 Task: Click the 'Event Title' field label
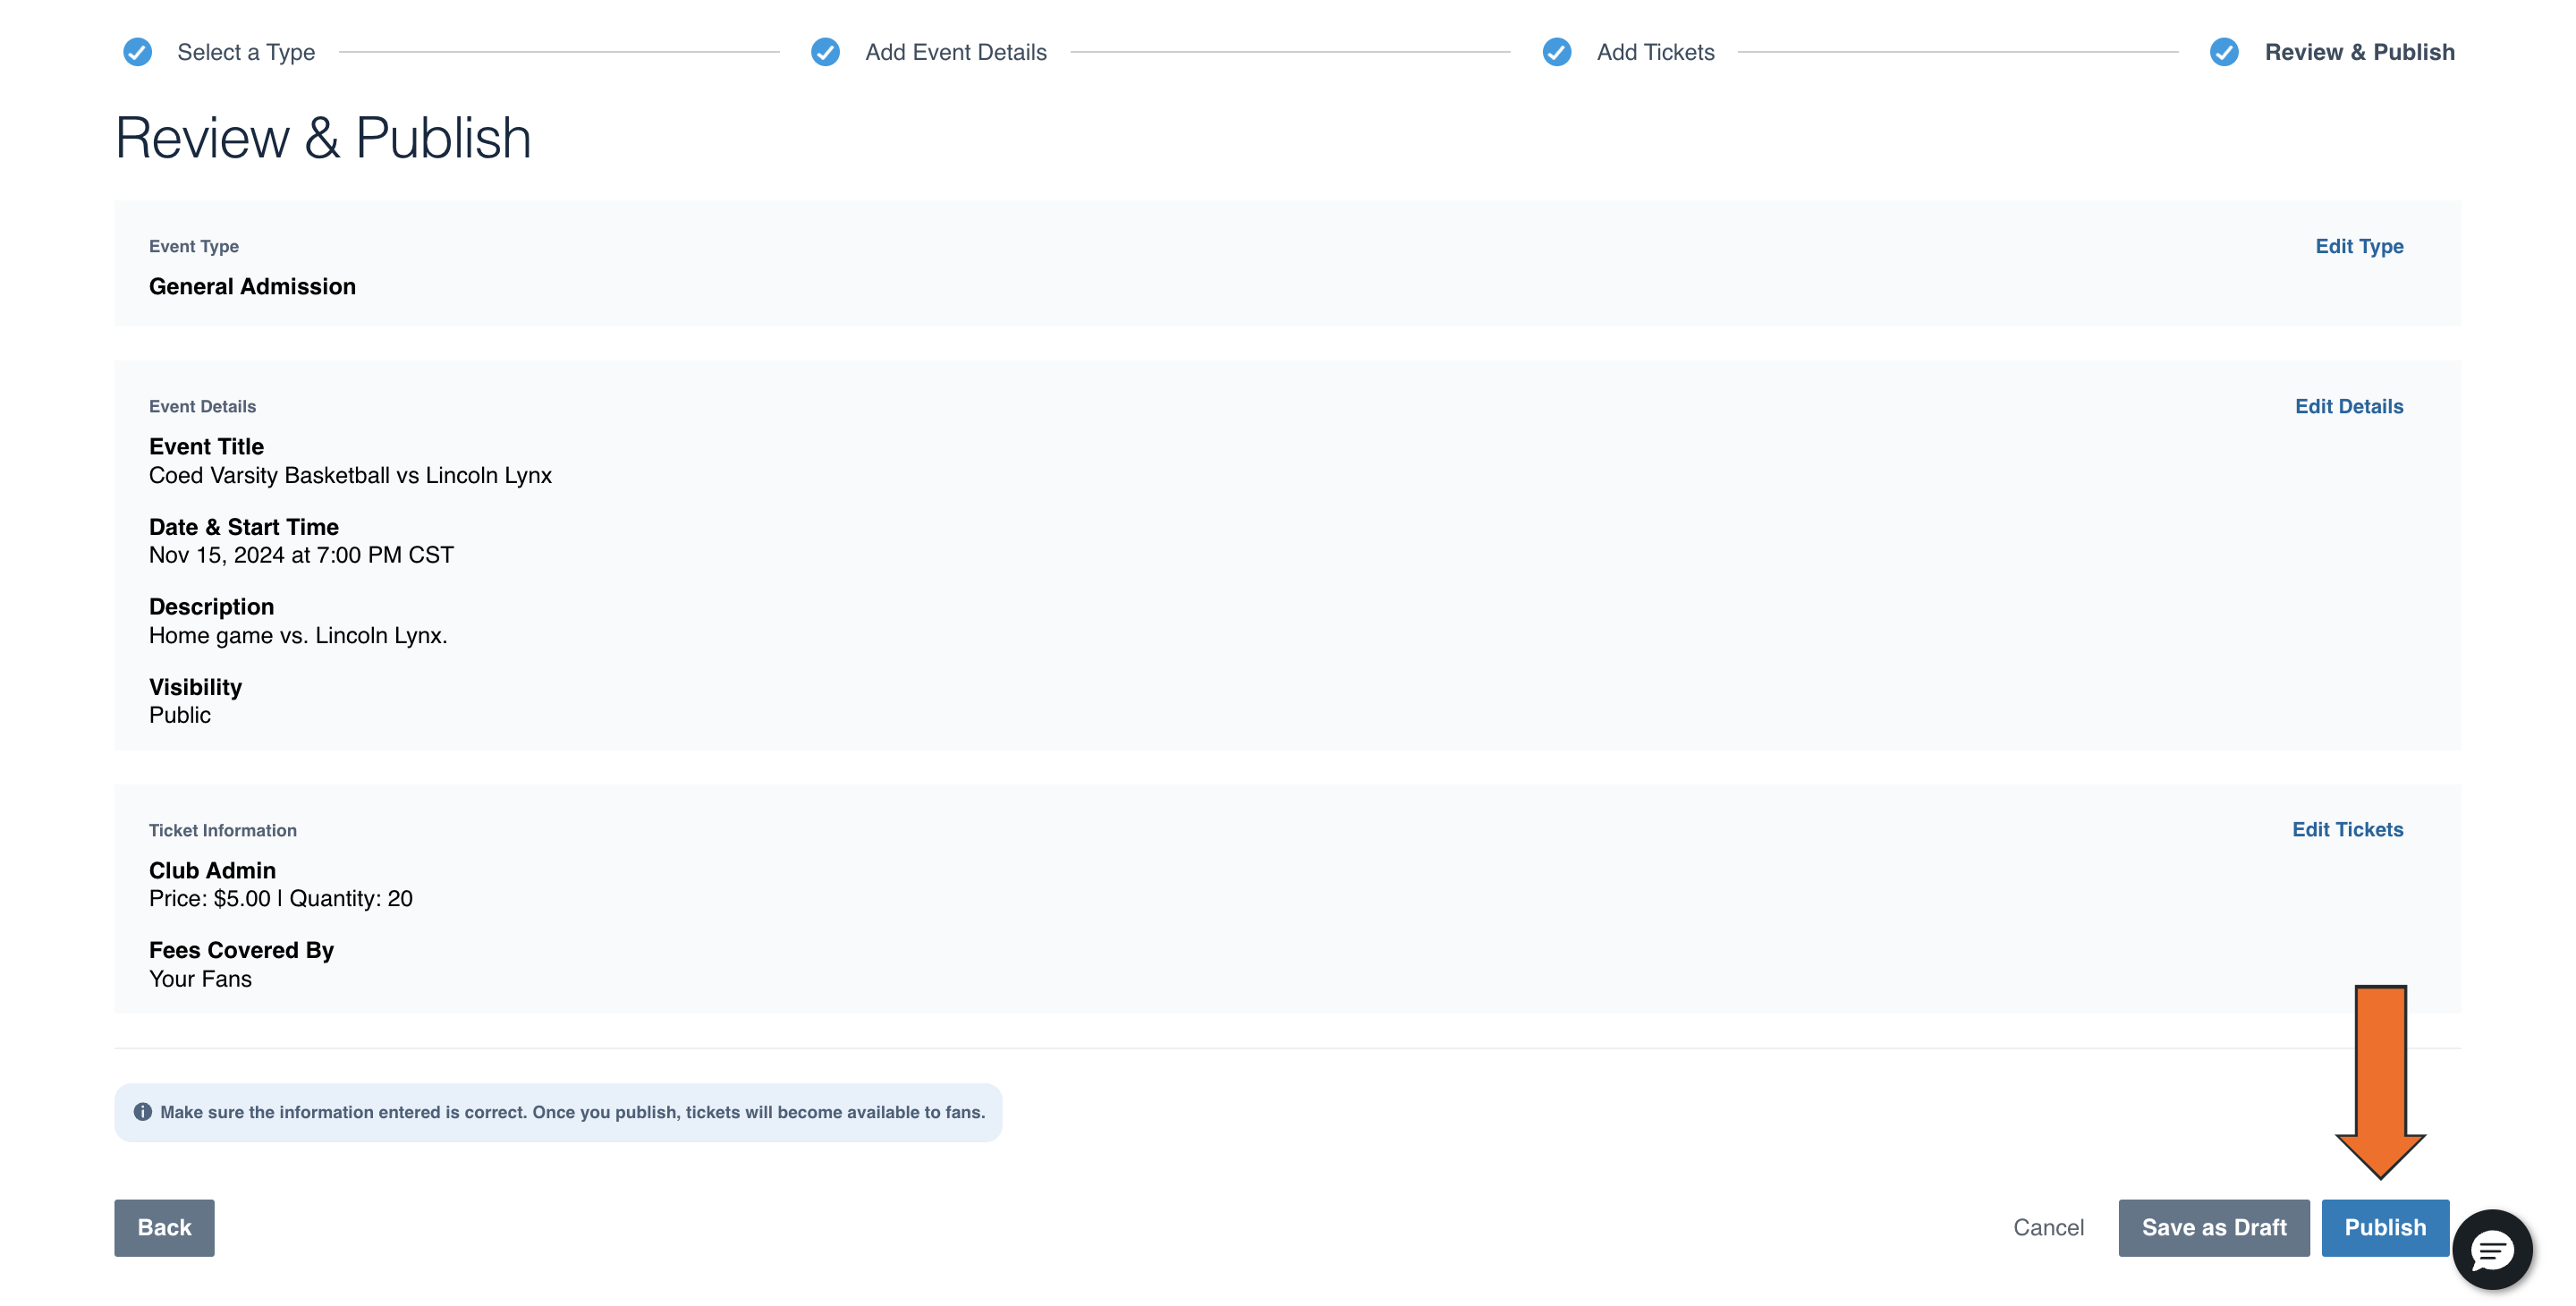coord(206,446)
